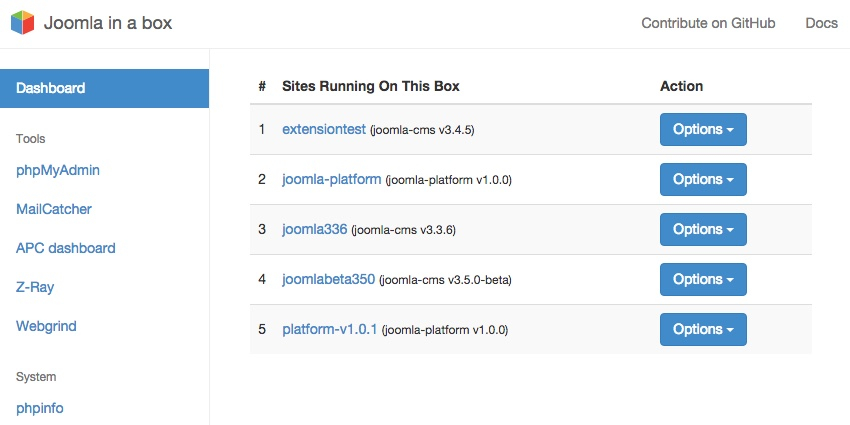
Task: Open the Joomla in a box title link
Action: [108, 23]
